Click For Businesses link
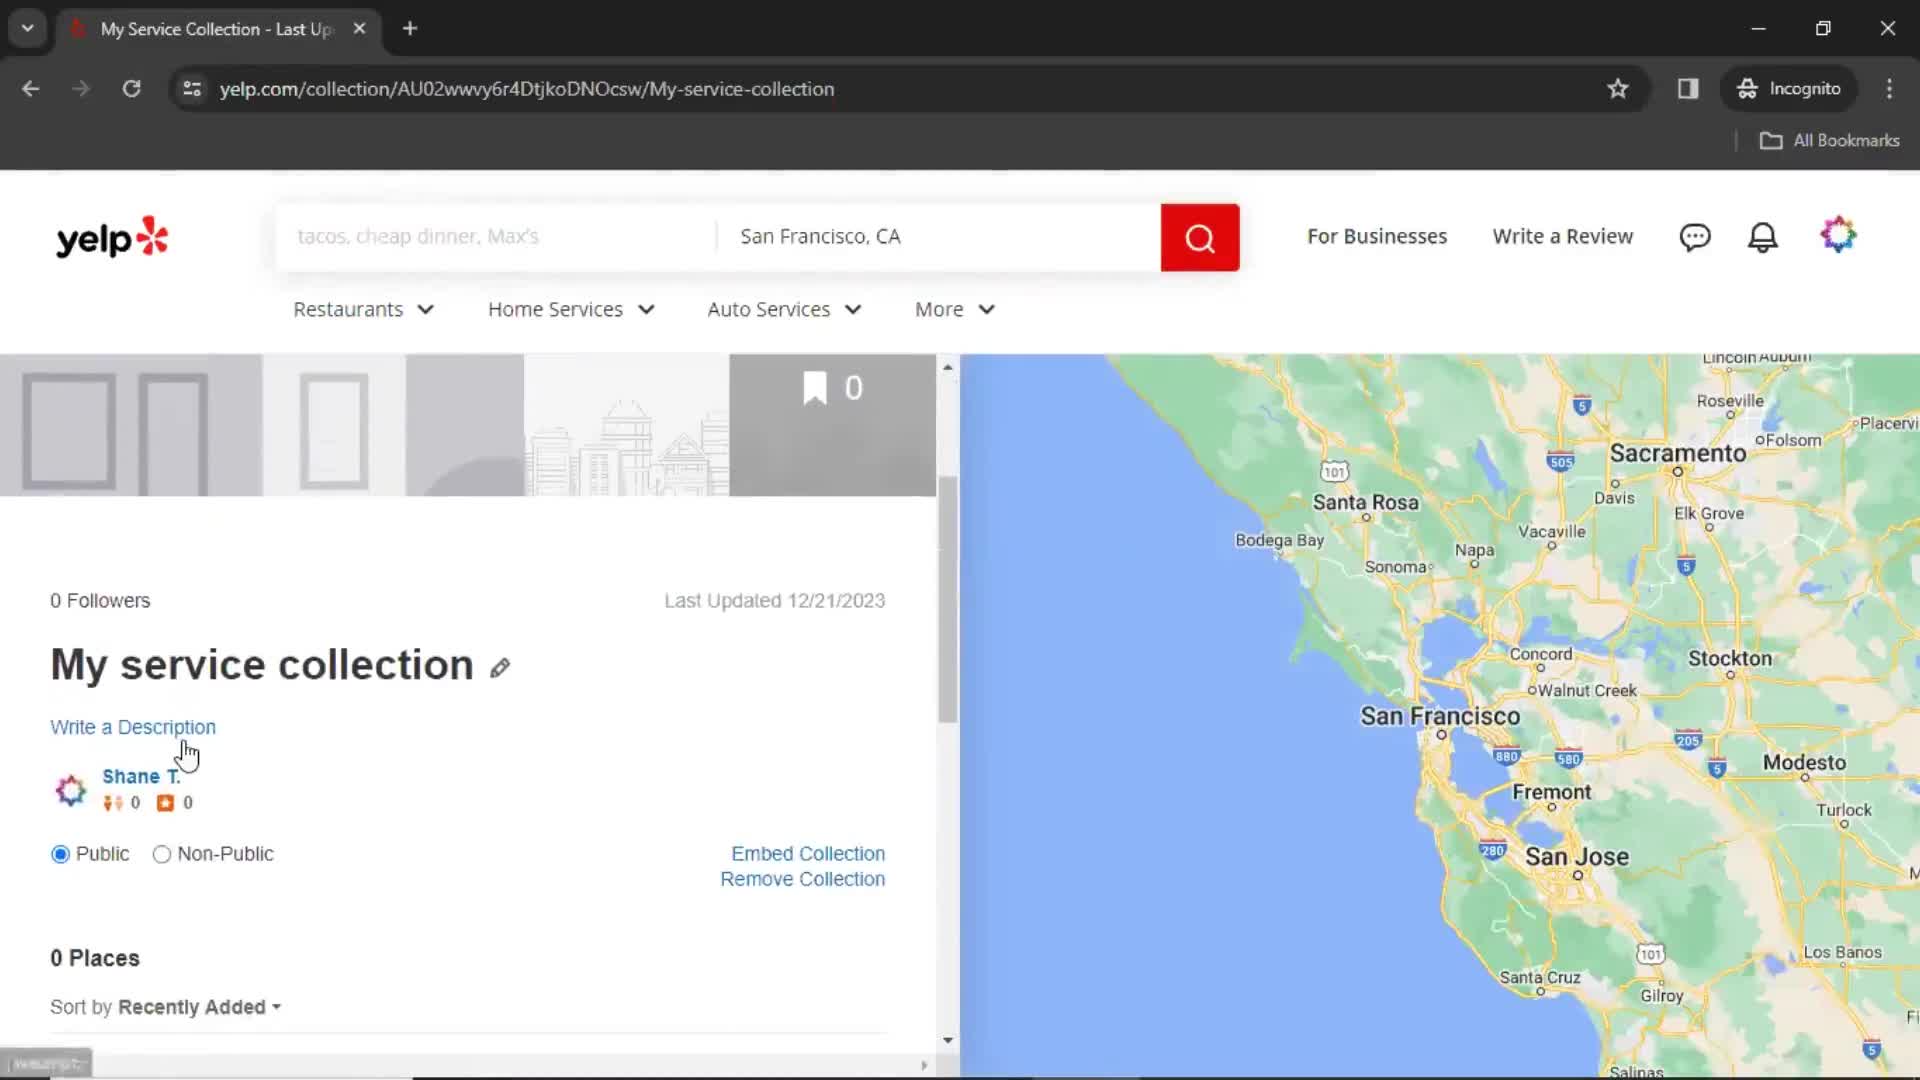Screen dimensions: 1920x1080 [x=1377, y=237]
